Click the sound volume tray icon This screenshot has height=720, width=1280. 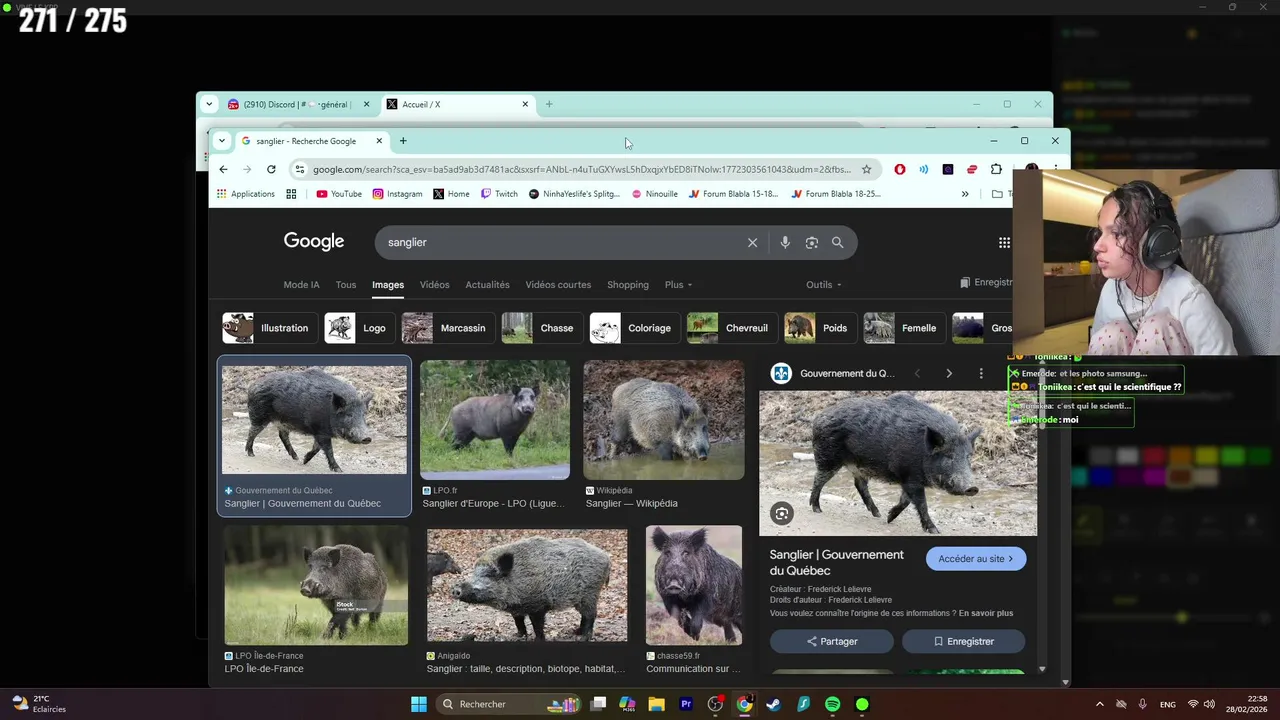[1209, 704]
